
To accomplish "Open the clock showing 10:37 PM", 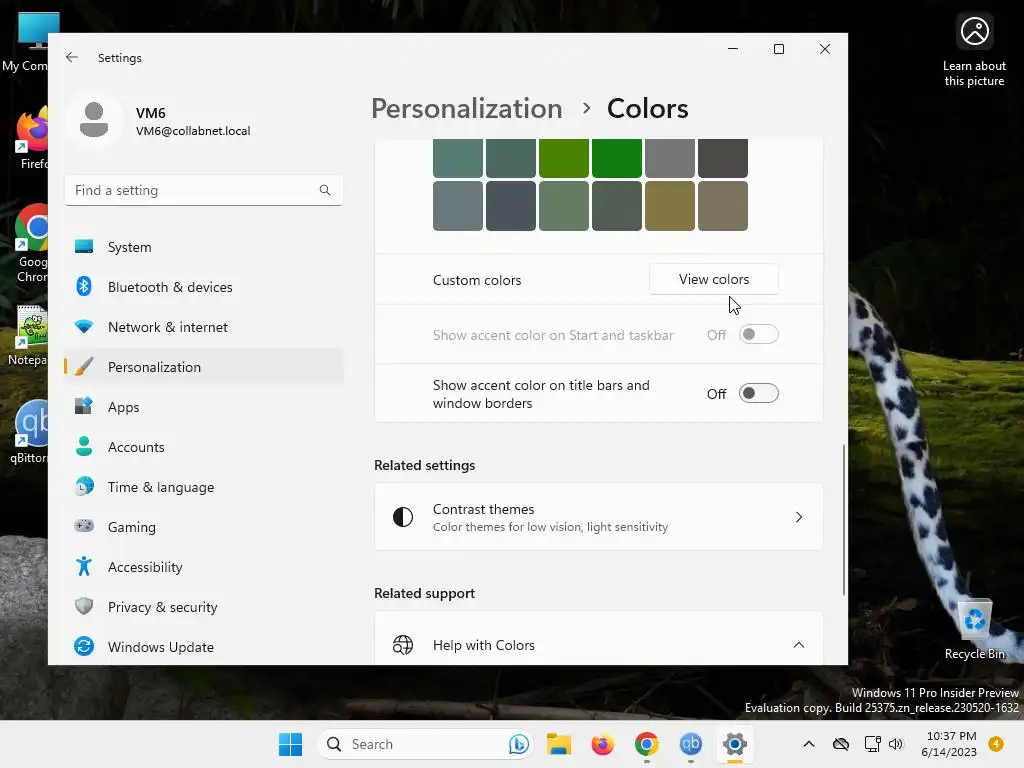I will tap(949, 744).
